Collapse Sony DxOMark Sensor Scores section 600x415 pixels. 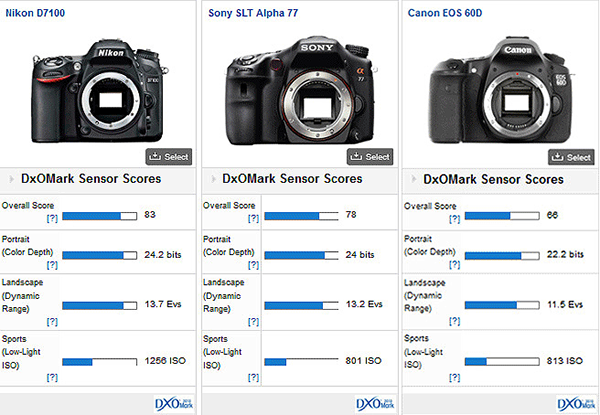213,179
